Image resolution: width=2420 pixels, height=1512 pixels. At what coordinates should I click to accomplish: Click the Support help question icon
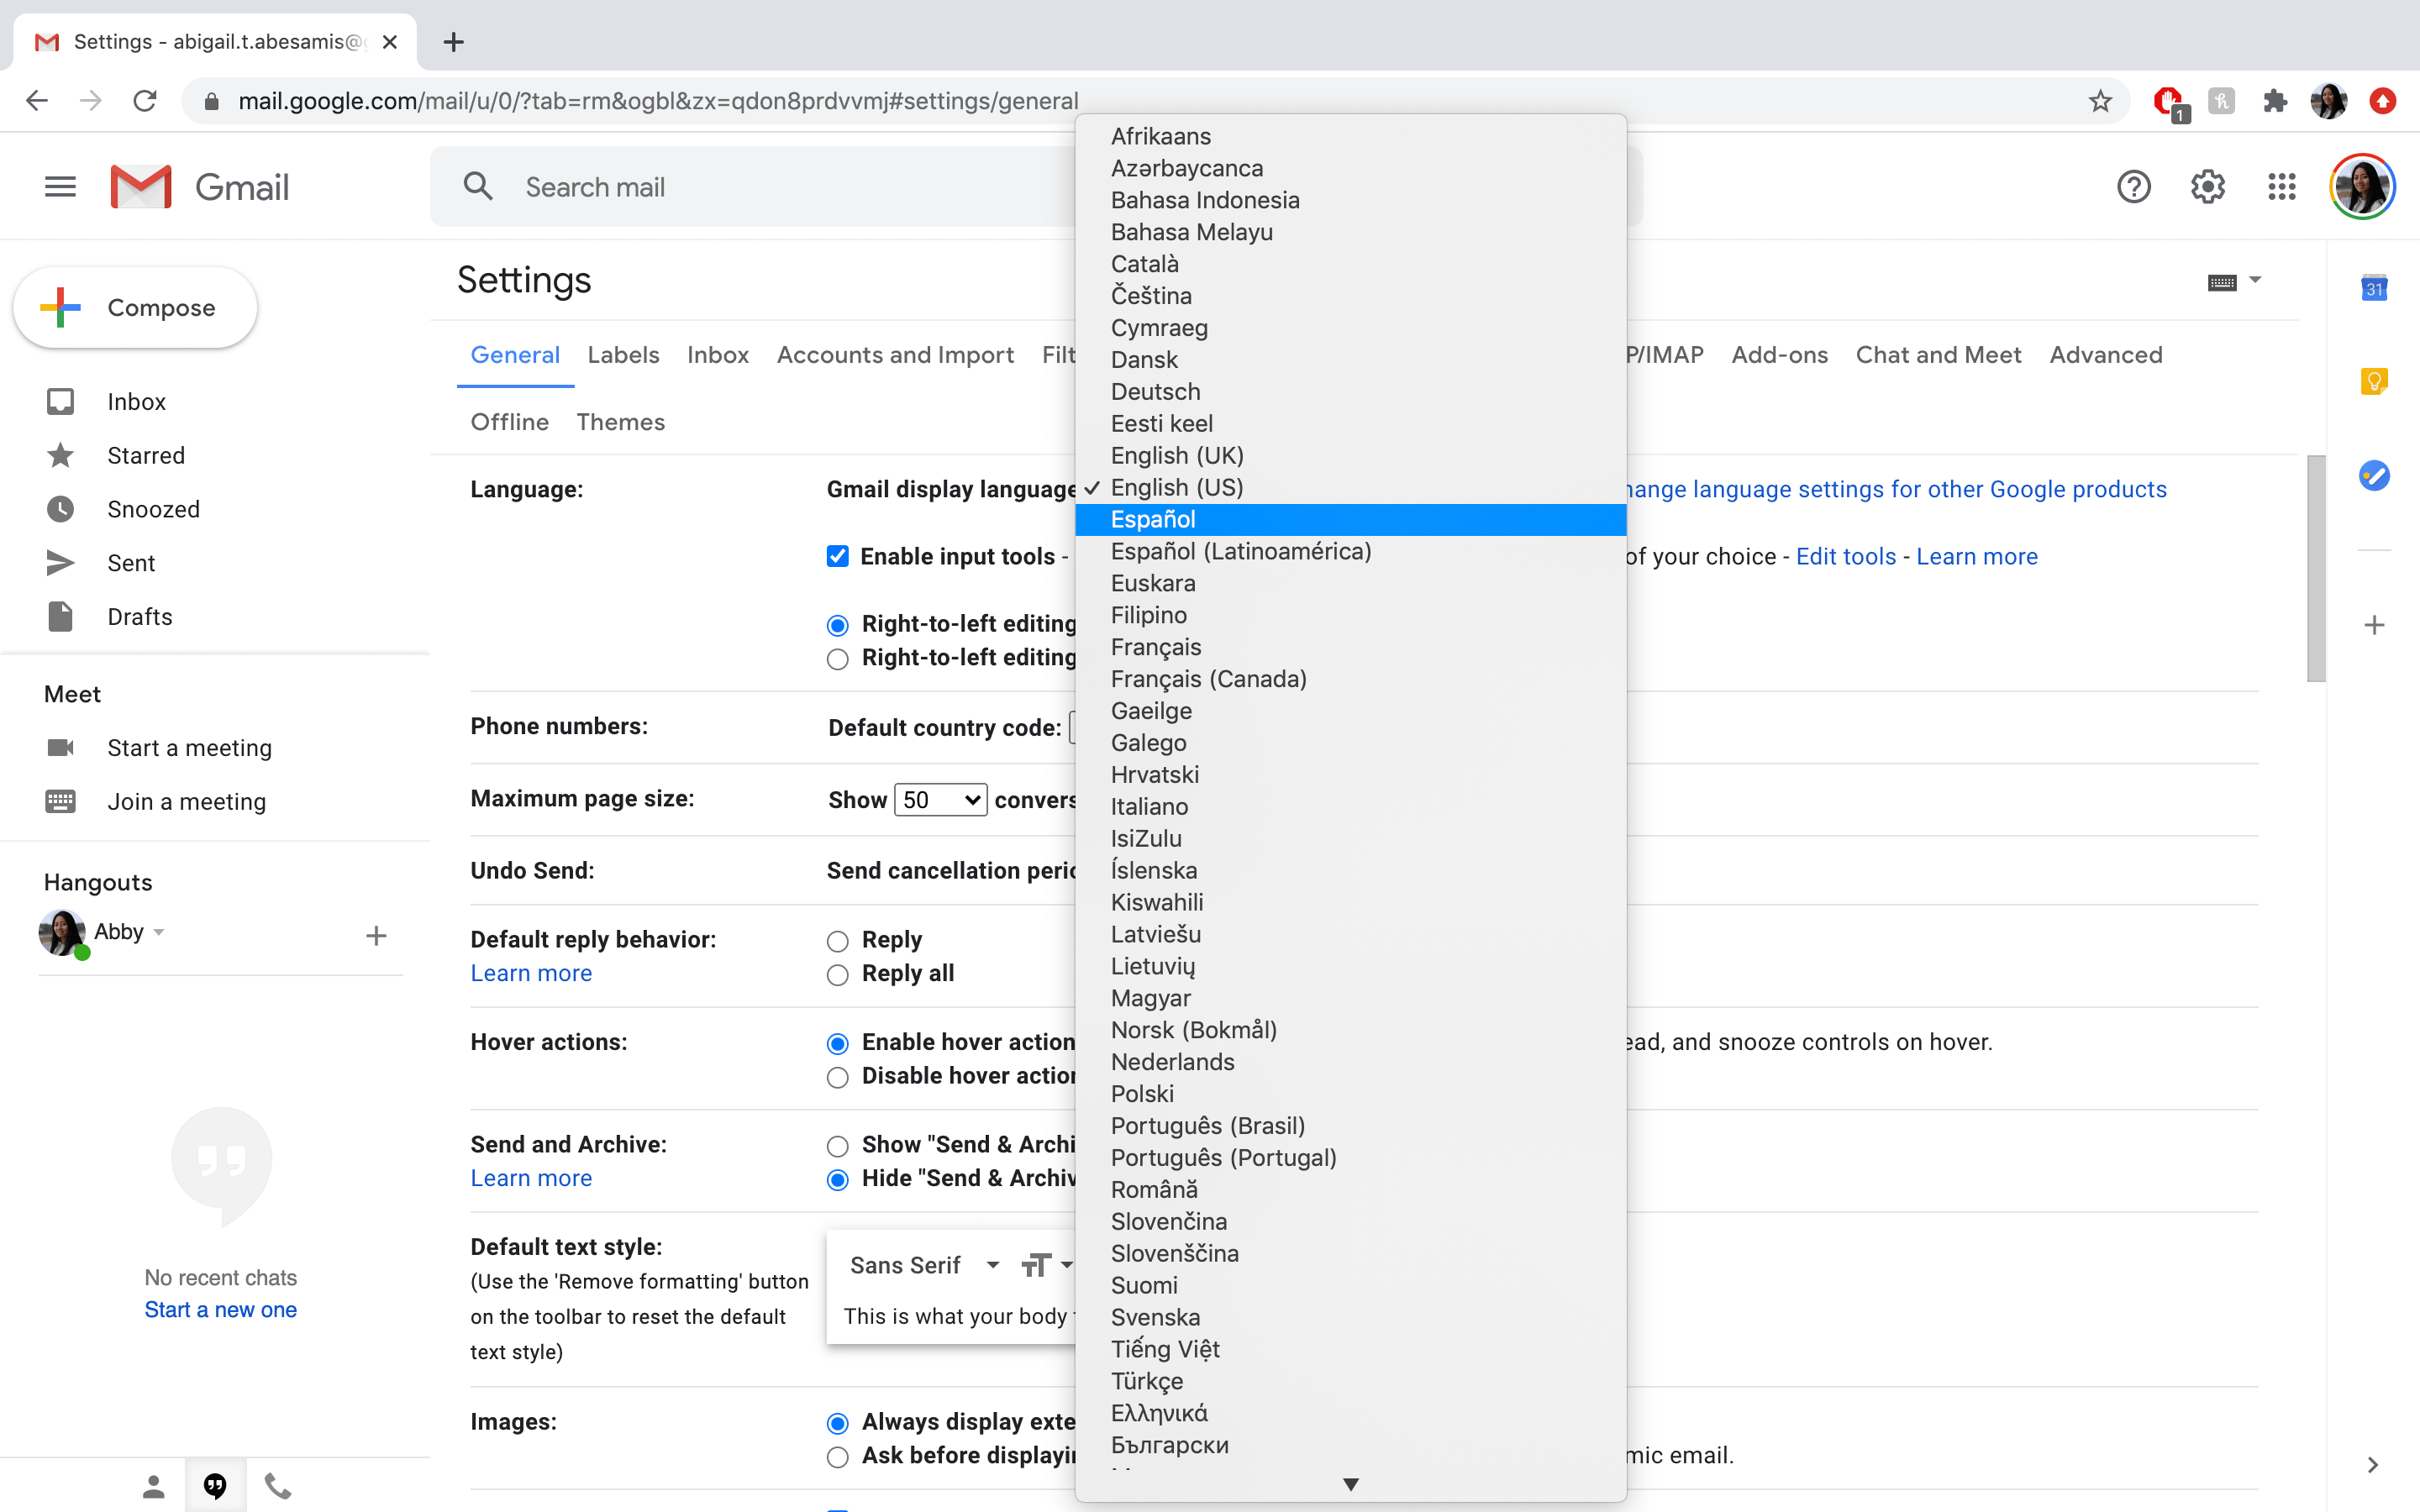2133,187
